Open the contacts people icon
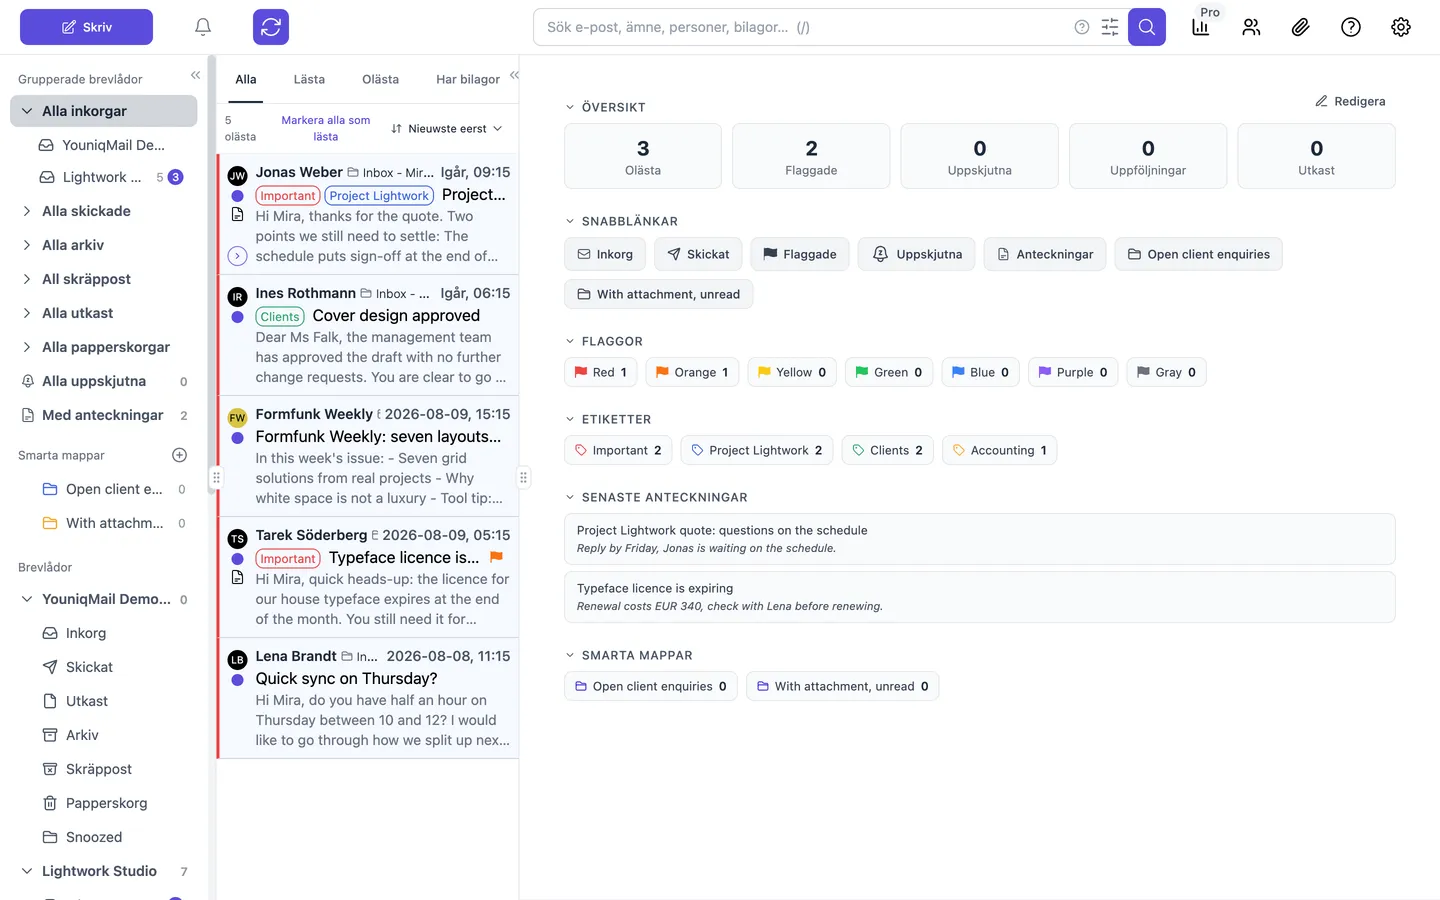The image size is (1440, 900). click(x=1251, y=27)
